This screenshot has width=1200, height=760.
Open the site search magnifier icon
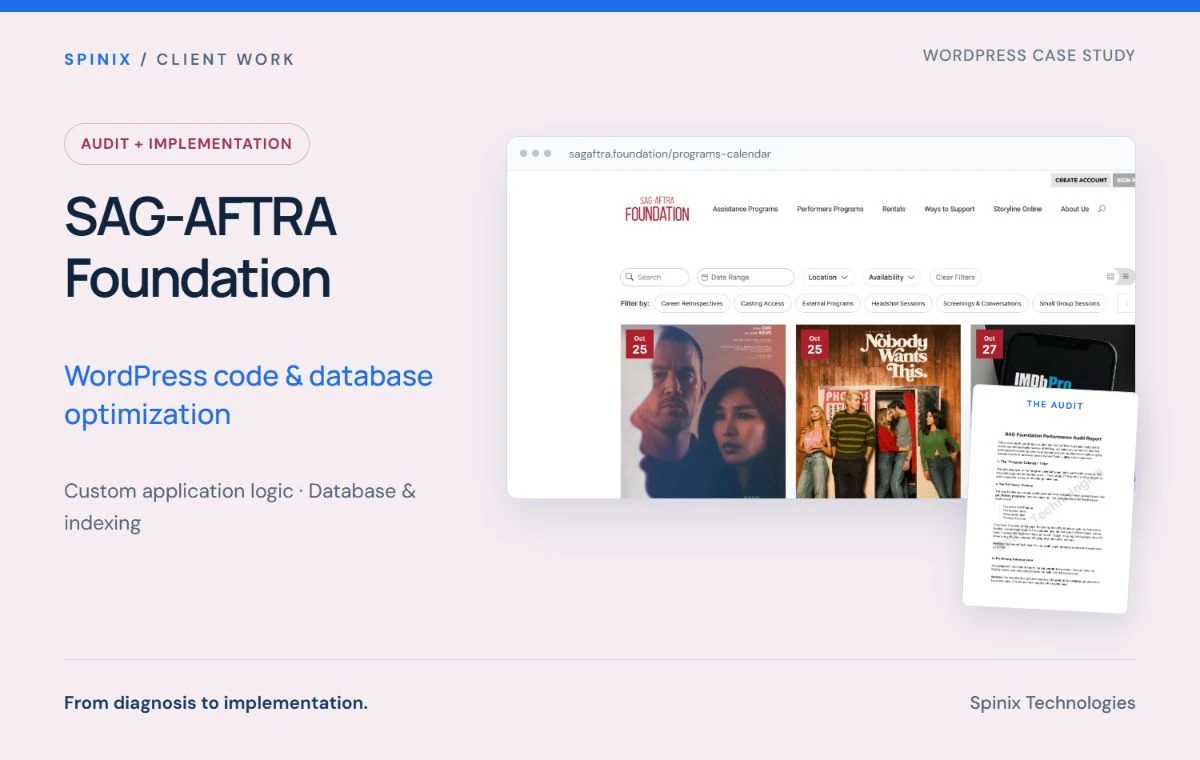1102,209
